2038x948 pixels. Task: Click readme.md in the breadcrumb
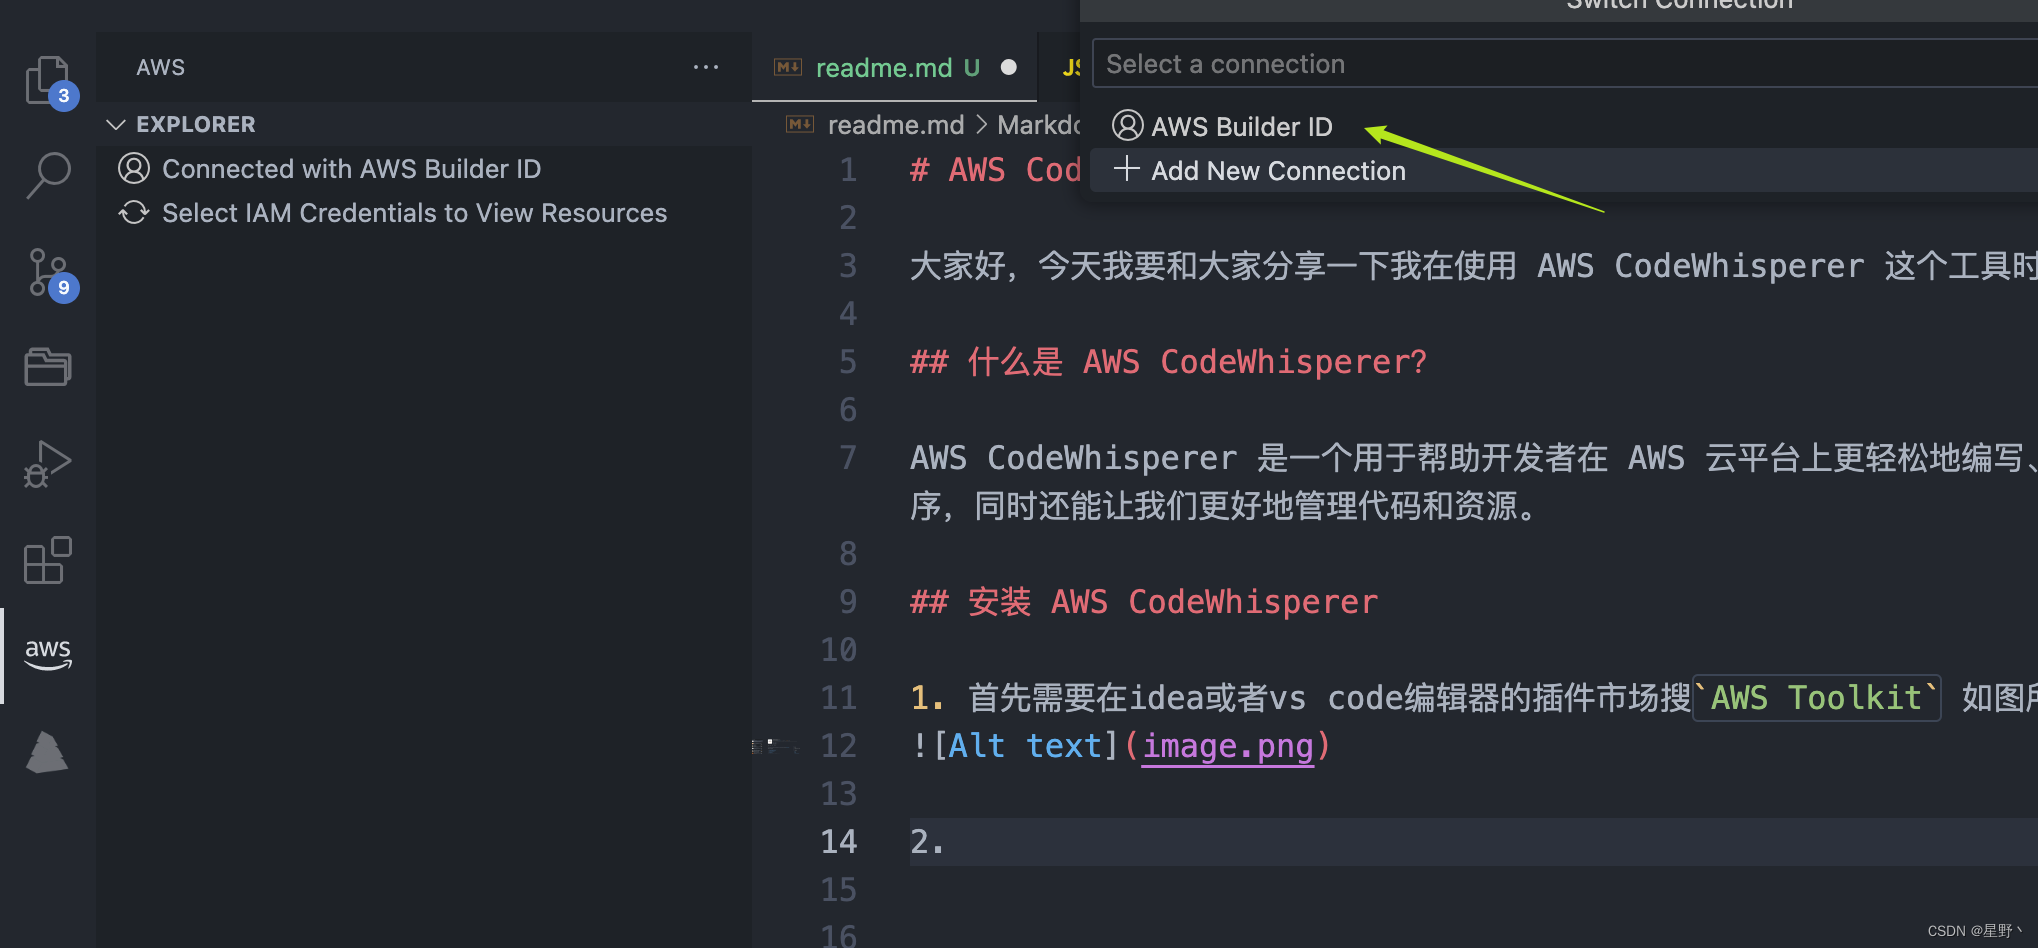pos(896,125)
